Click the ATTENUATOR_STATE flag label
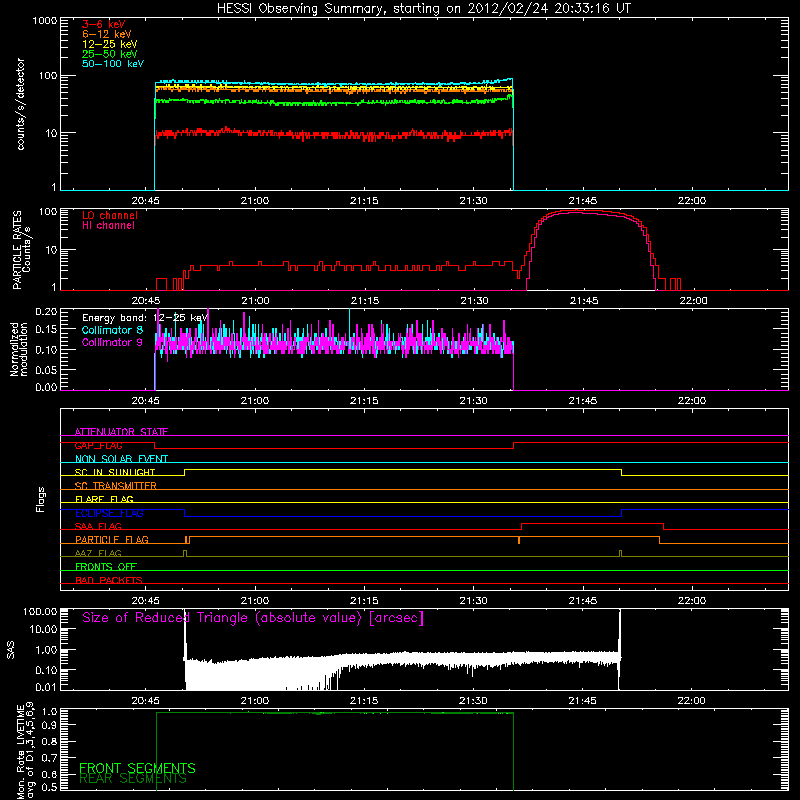The height and width of the screenshot is (800, 800). 121,432
